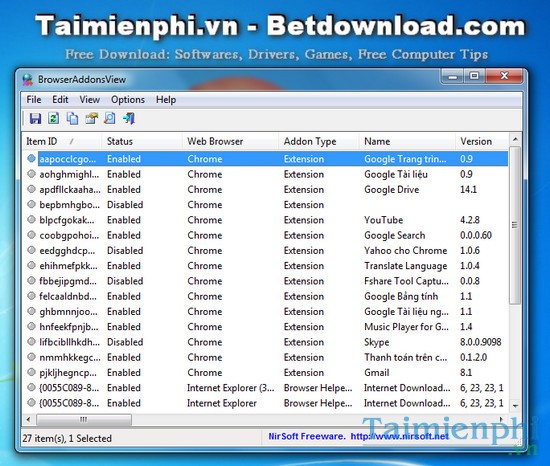The width and height of the screenshot is (550, 466).
Task: Click the status circle icon beside Skype row
Action: (x=32, y=342)
